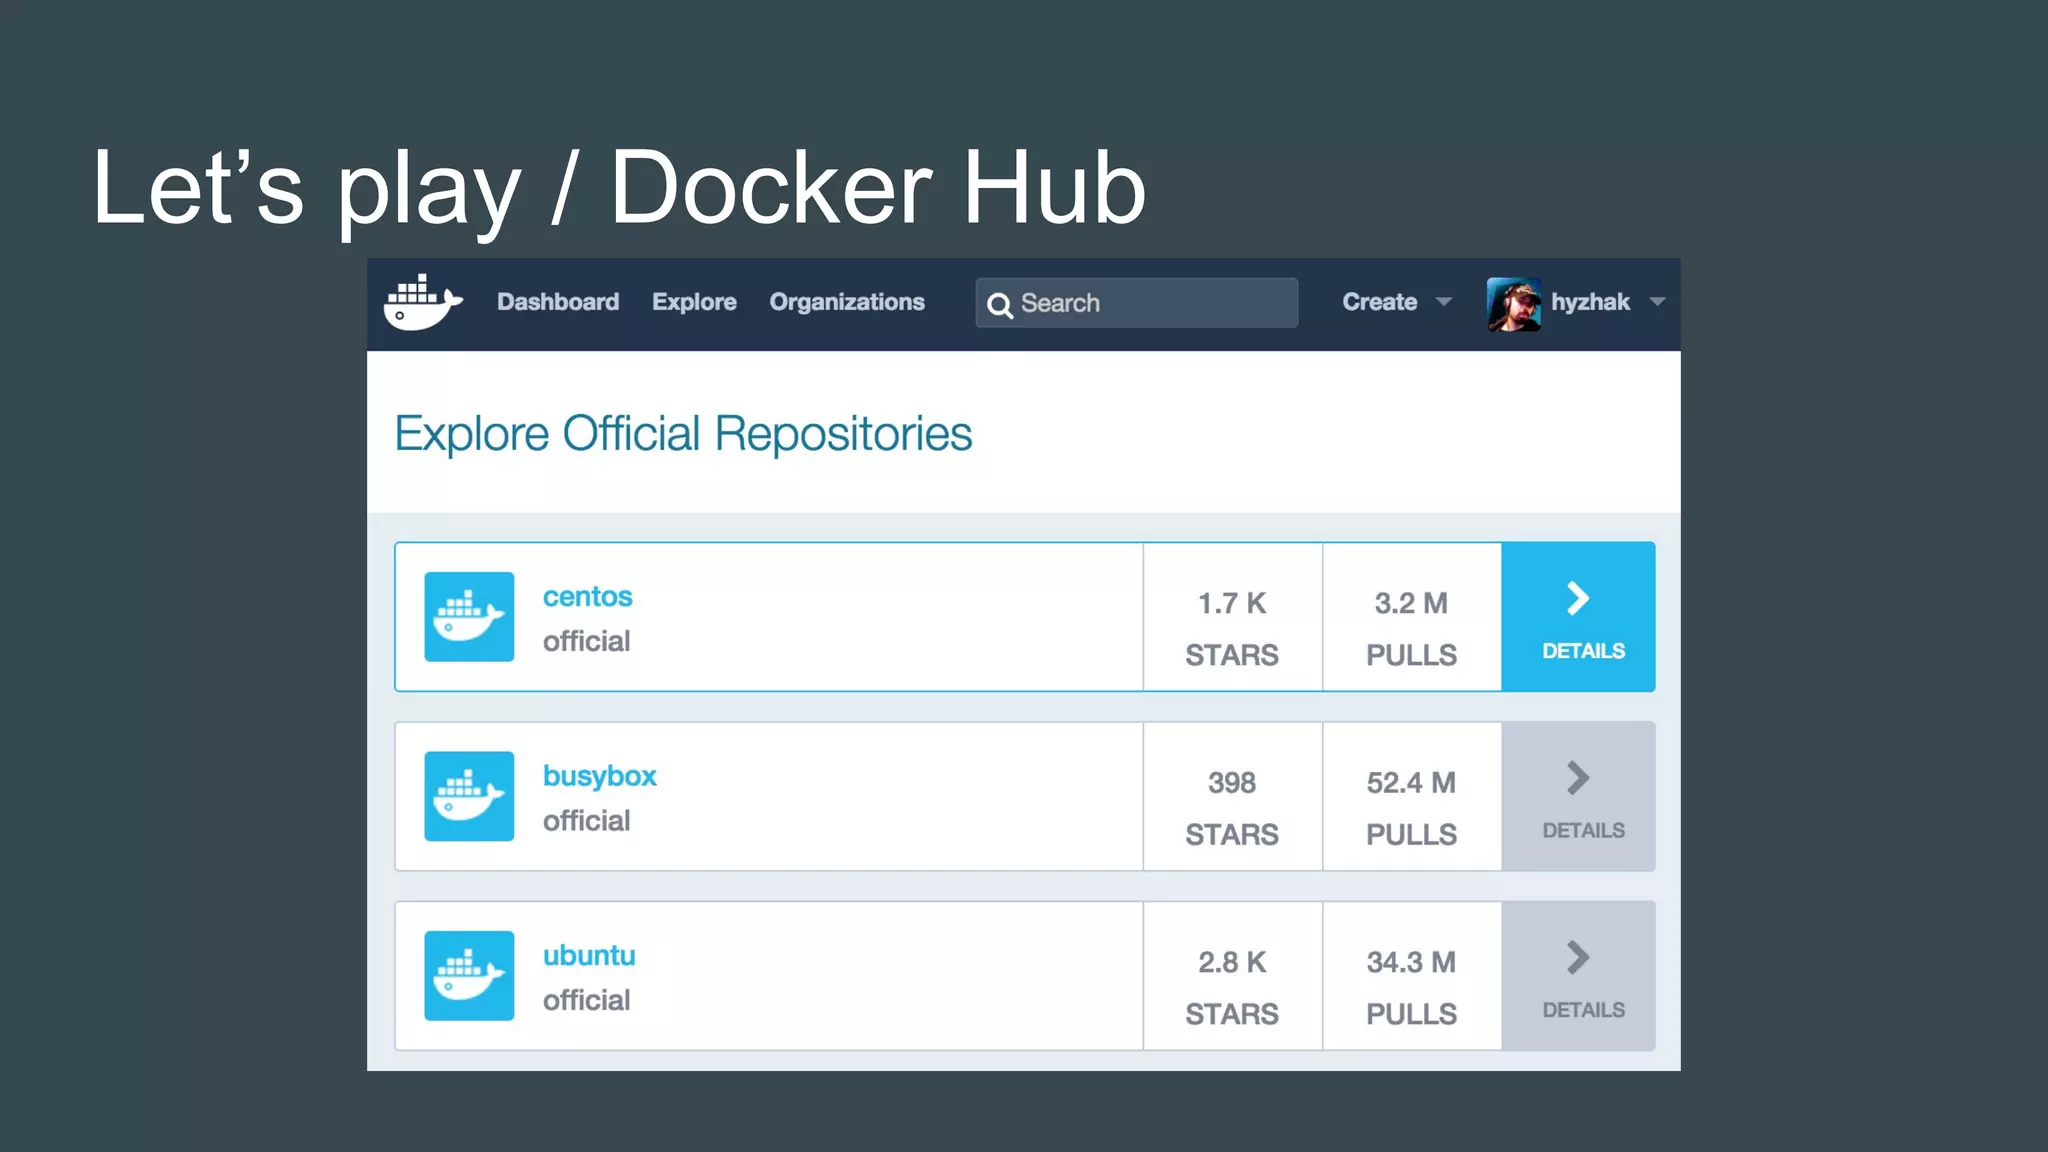Image resolution: width=2048 pixels, height=1152 pixels.
Task: Open the hyzhak username menu
Action: pos(1590,302)
